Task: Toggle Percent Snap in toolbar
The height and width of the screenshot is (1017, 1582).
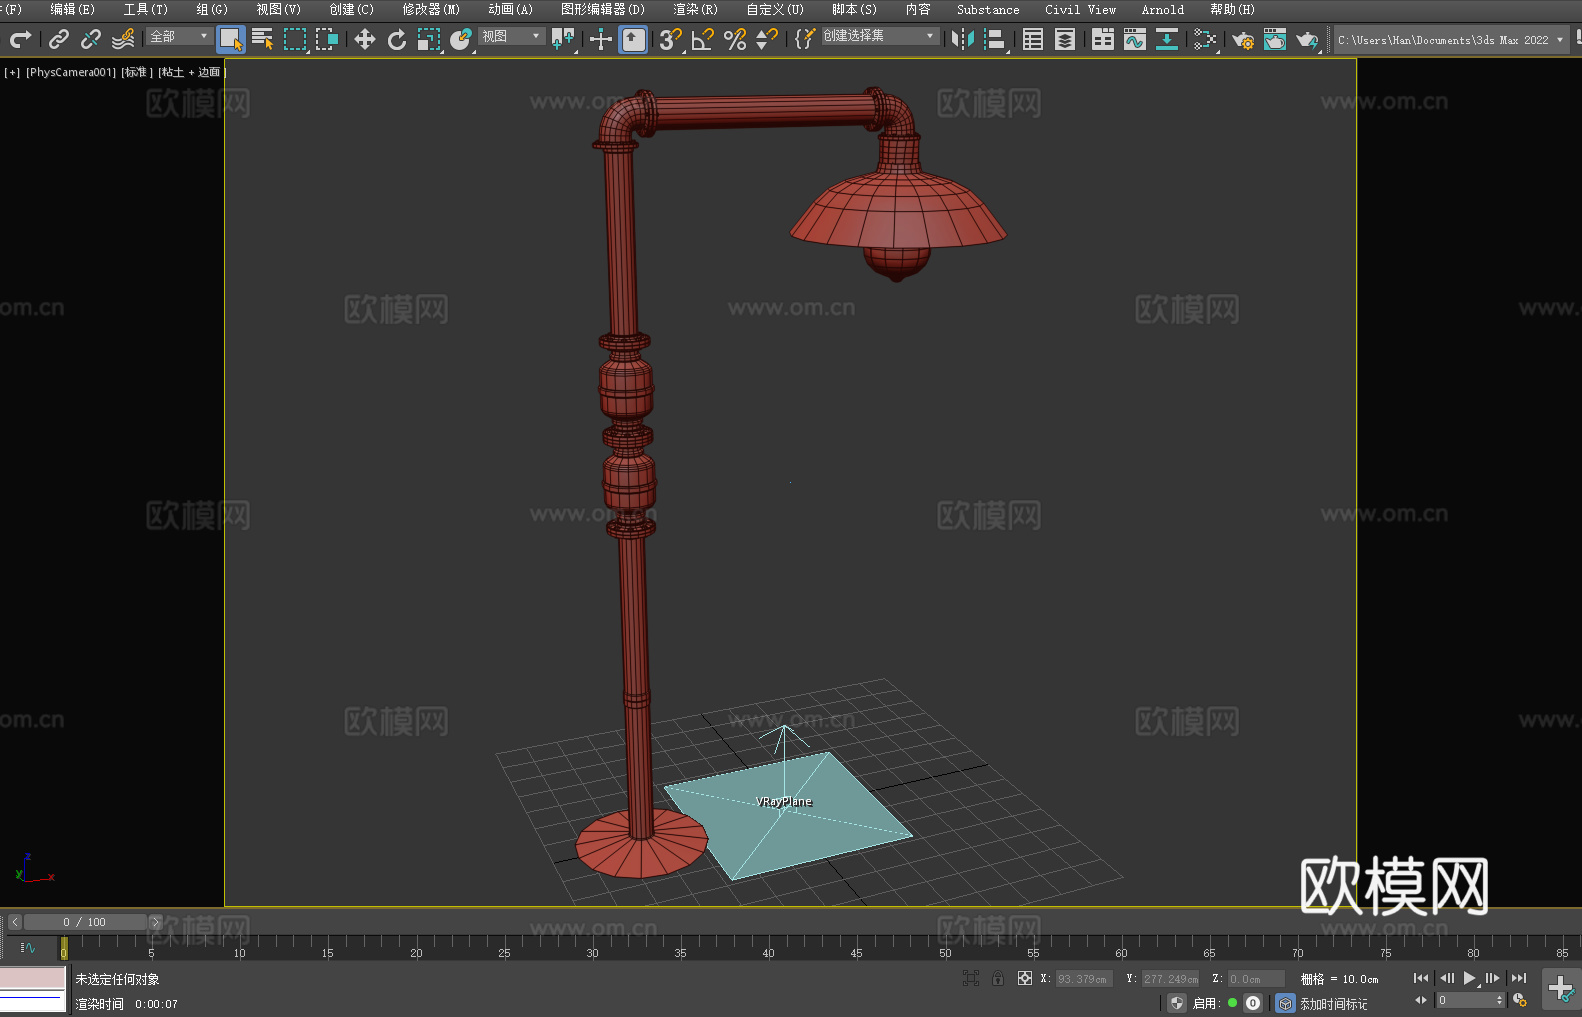Action: click(x=735, y=40)
